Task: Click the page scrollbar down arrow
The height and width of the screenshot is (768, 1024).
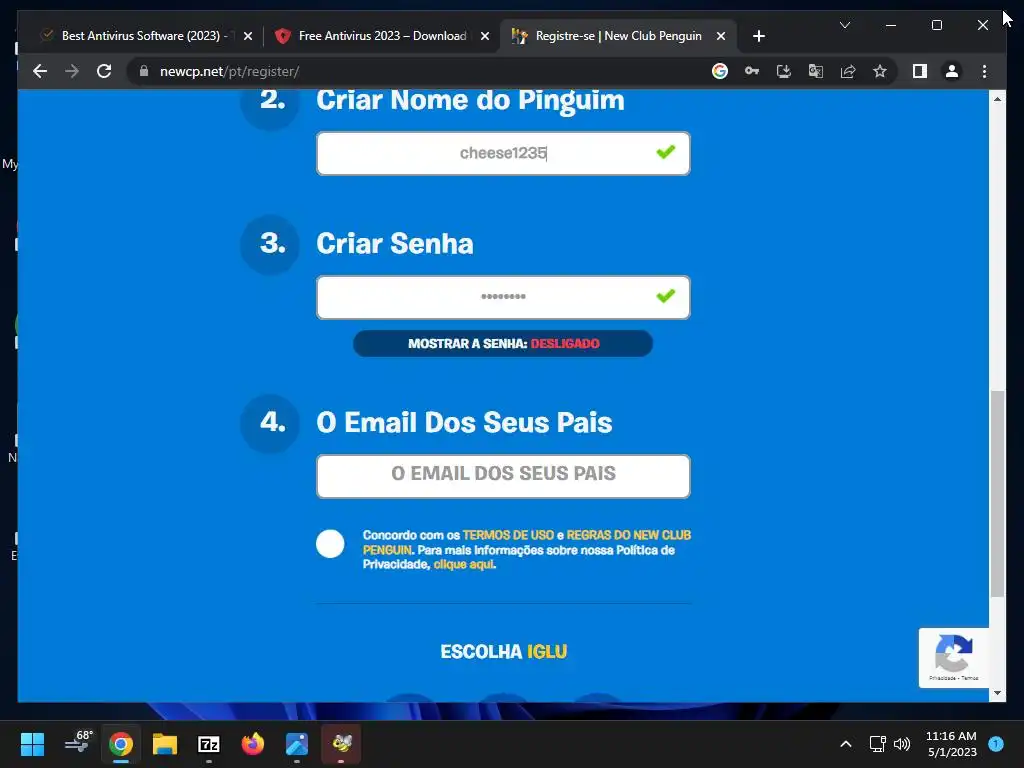Action: (x=997, y=694)
